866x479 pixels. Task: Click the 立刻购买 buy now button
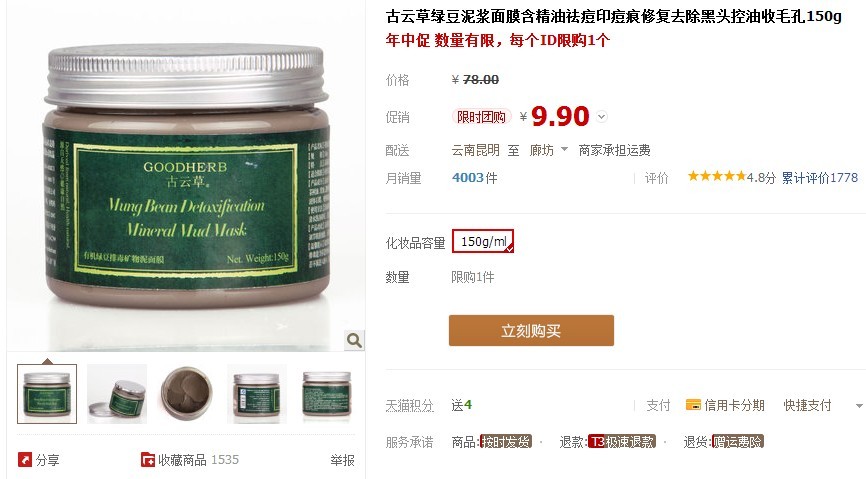pyautogui.click(x=531, y=330)
